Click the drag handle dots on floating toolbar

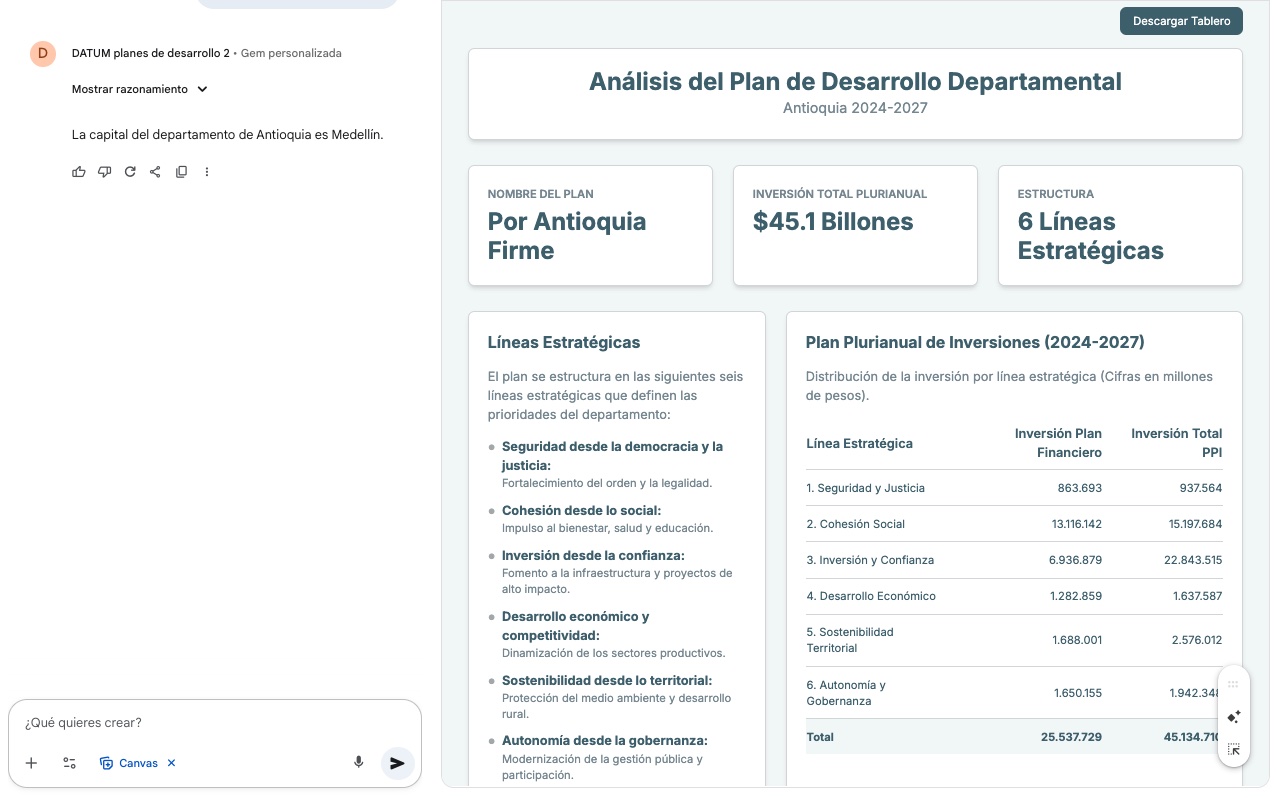1233,685
